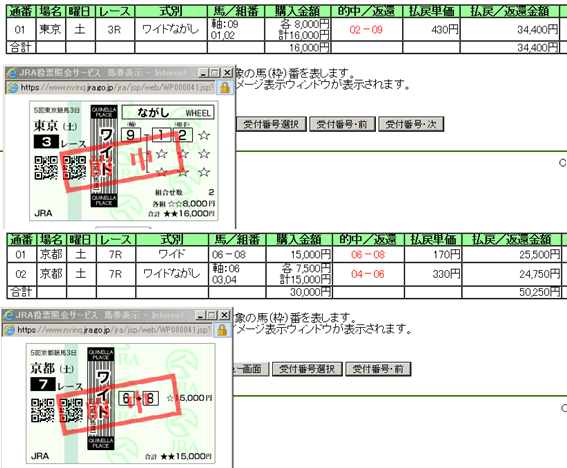Click the lower 受付番号・前 button

pyautogui.click(x=378, y=369)
